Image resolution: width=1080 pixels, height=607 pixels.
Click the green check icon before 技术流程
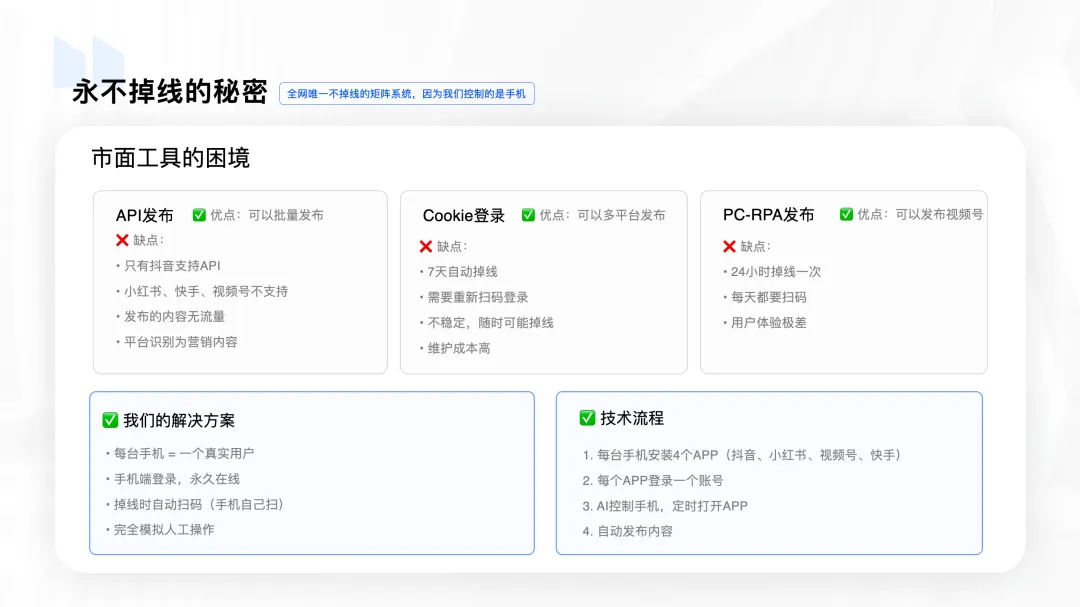(x=587, y=418)
